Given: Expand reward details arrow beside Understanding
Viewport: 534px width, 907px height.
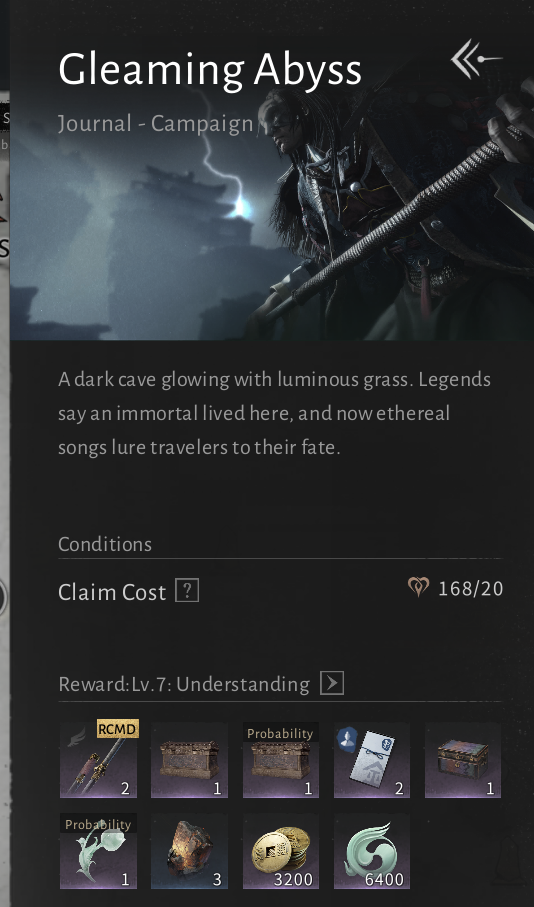Looking at the screenshot, I should point(332,683).
